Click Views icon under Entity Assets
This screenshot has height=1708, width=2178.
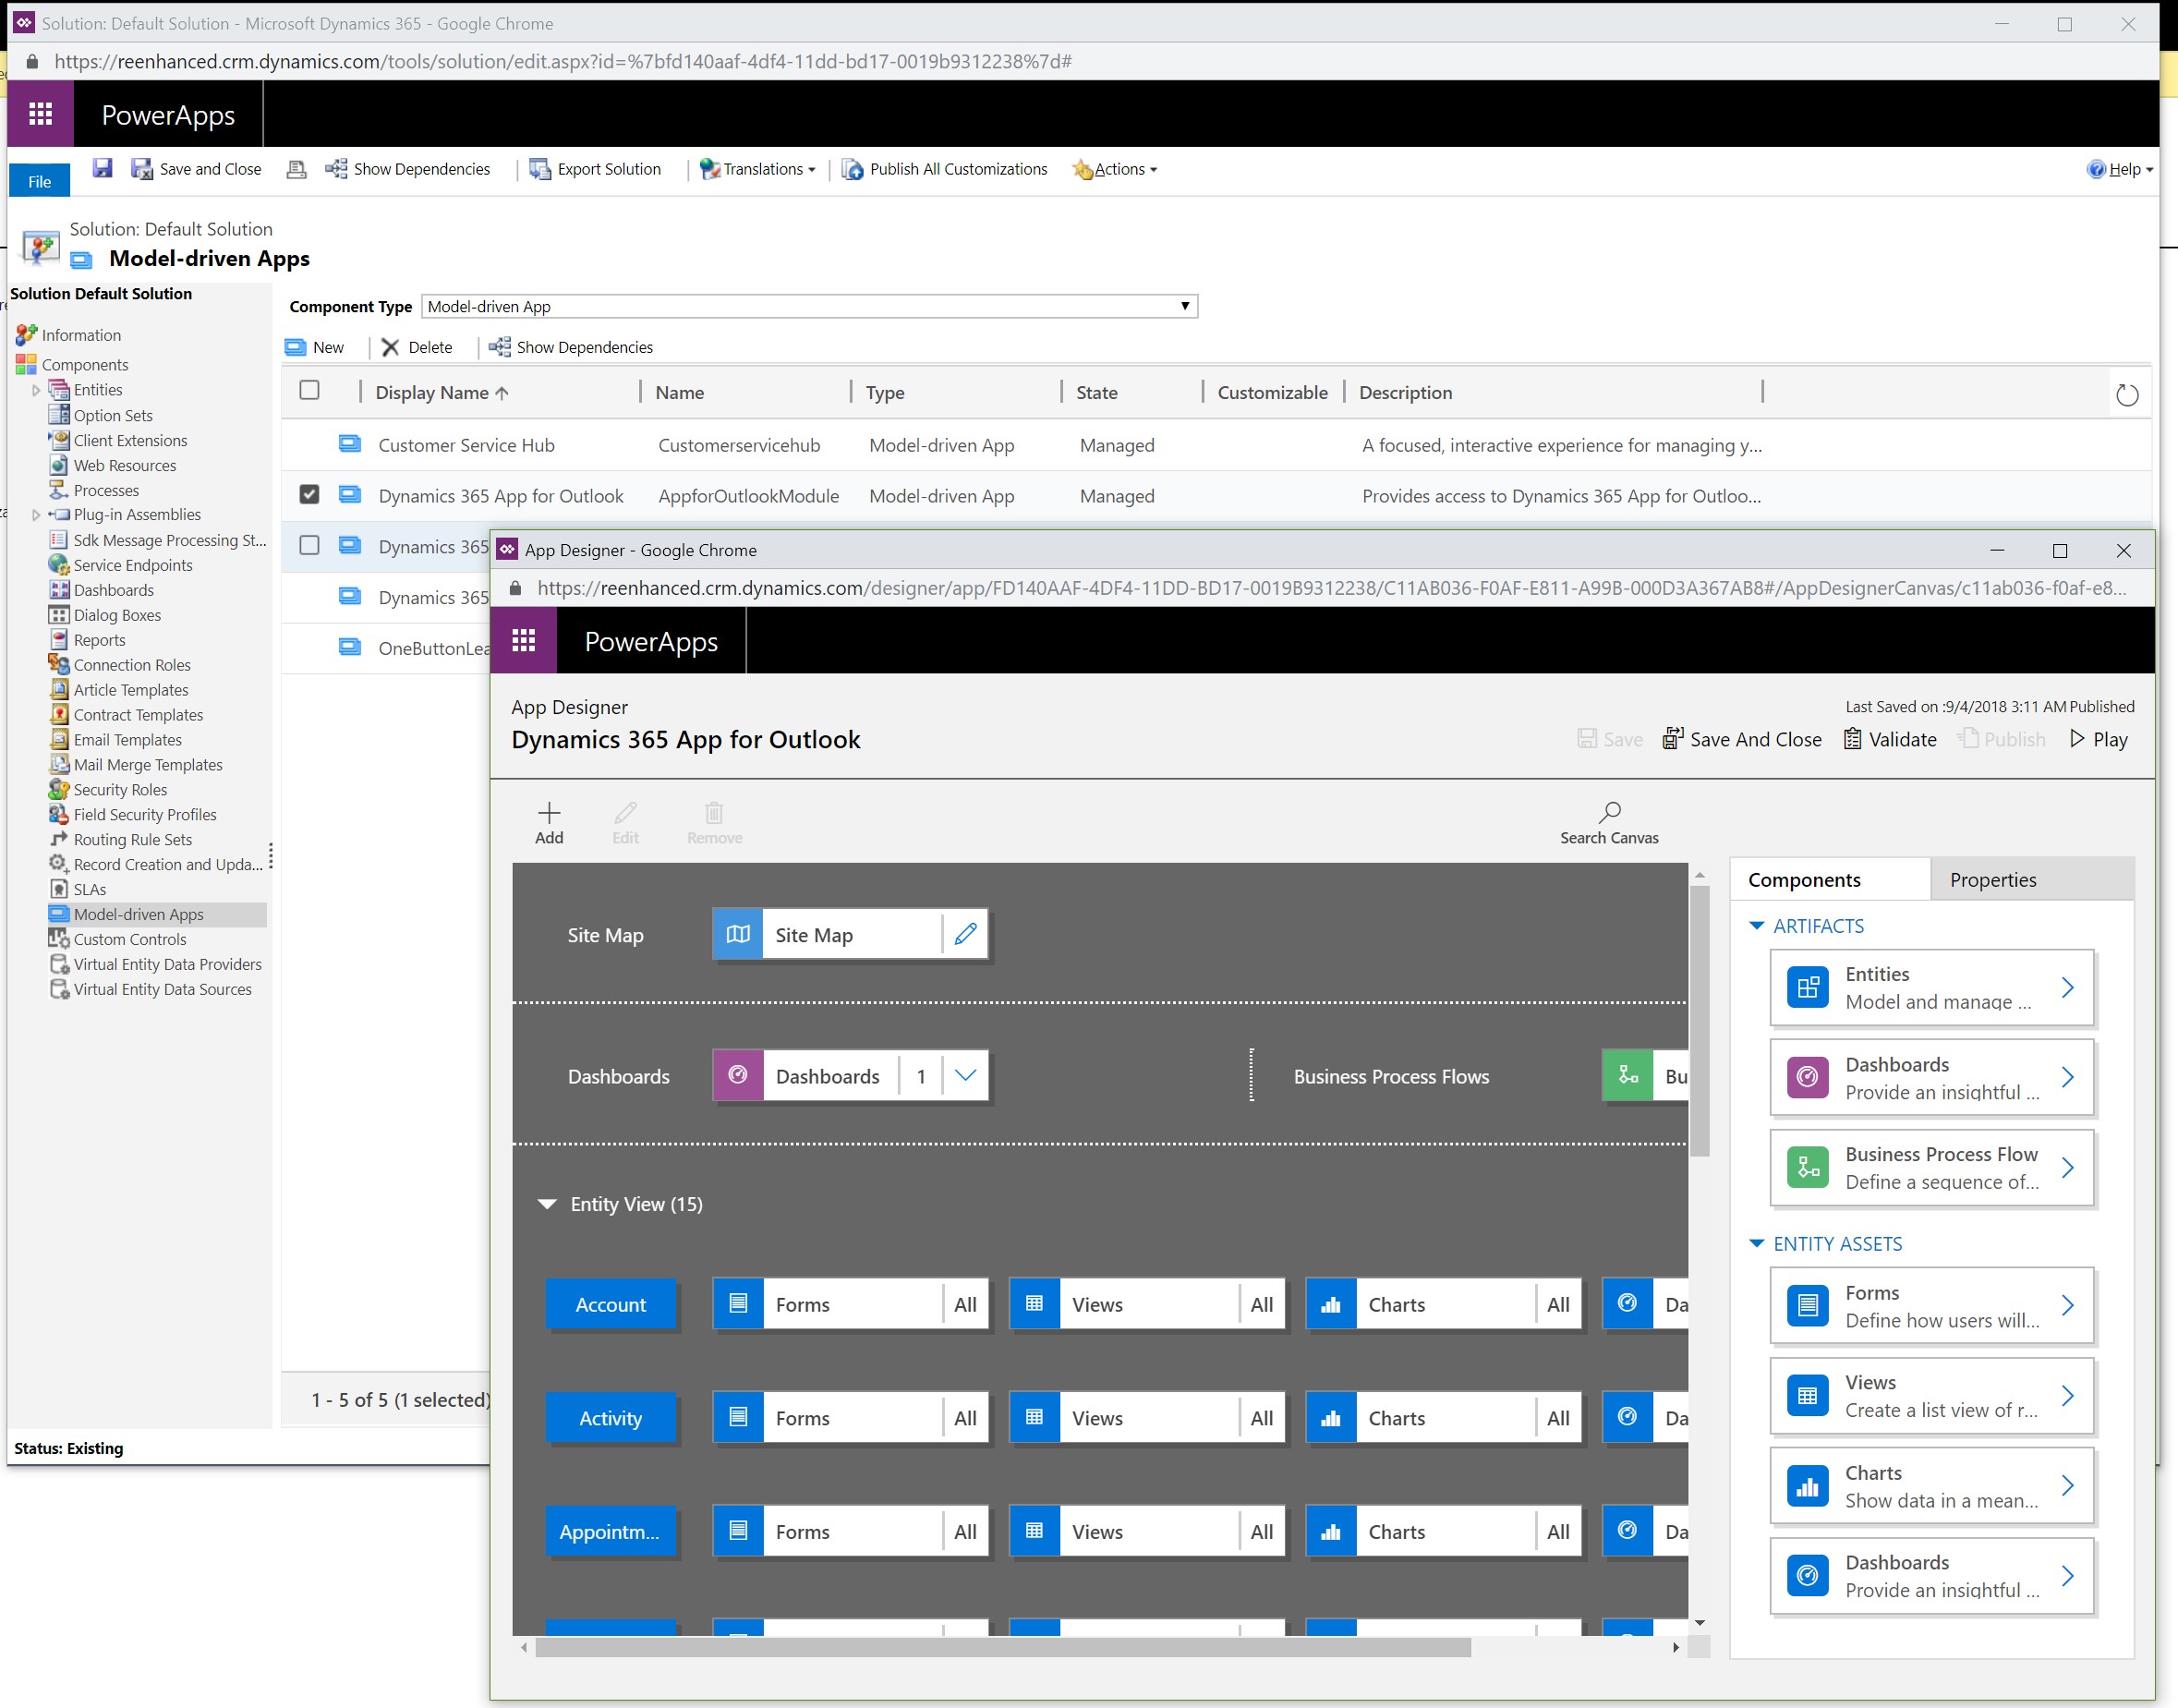tap(1808, 1396)
